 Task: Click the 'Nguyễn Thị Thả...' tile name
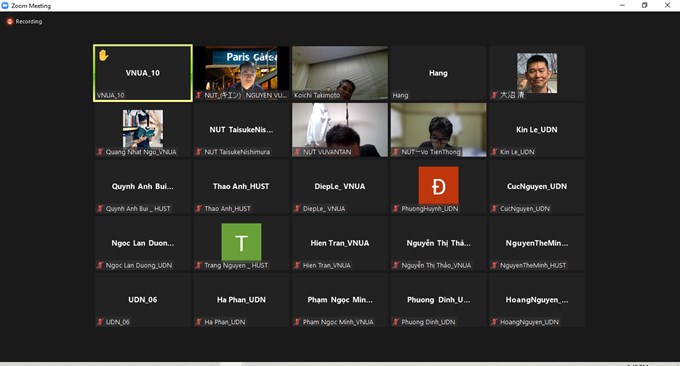click(x=438, y=243)
